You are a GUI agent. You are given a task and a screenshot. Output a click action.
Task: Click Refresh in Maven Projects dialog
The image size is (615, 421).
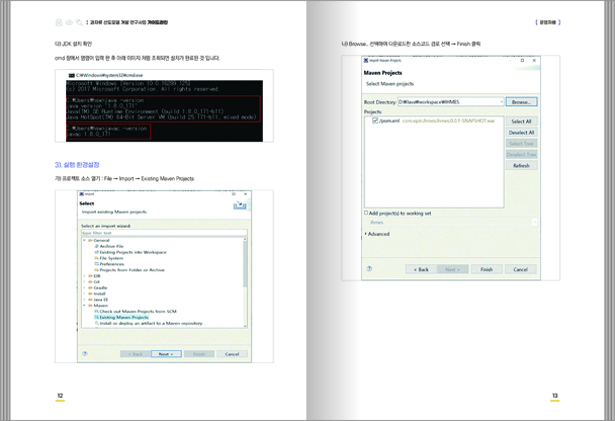[521, 166]
